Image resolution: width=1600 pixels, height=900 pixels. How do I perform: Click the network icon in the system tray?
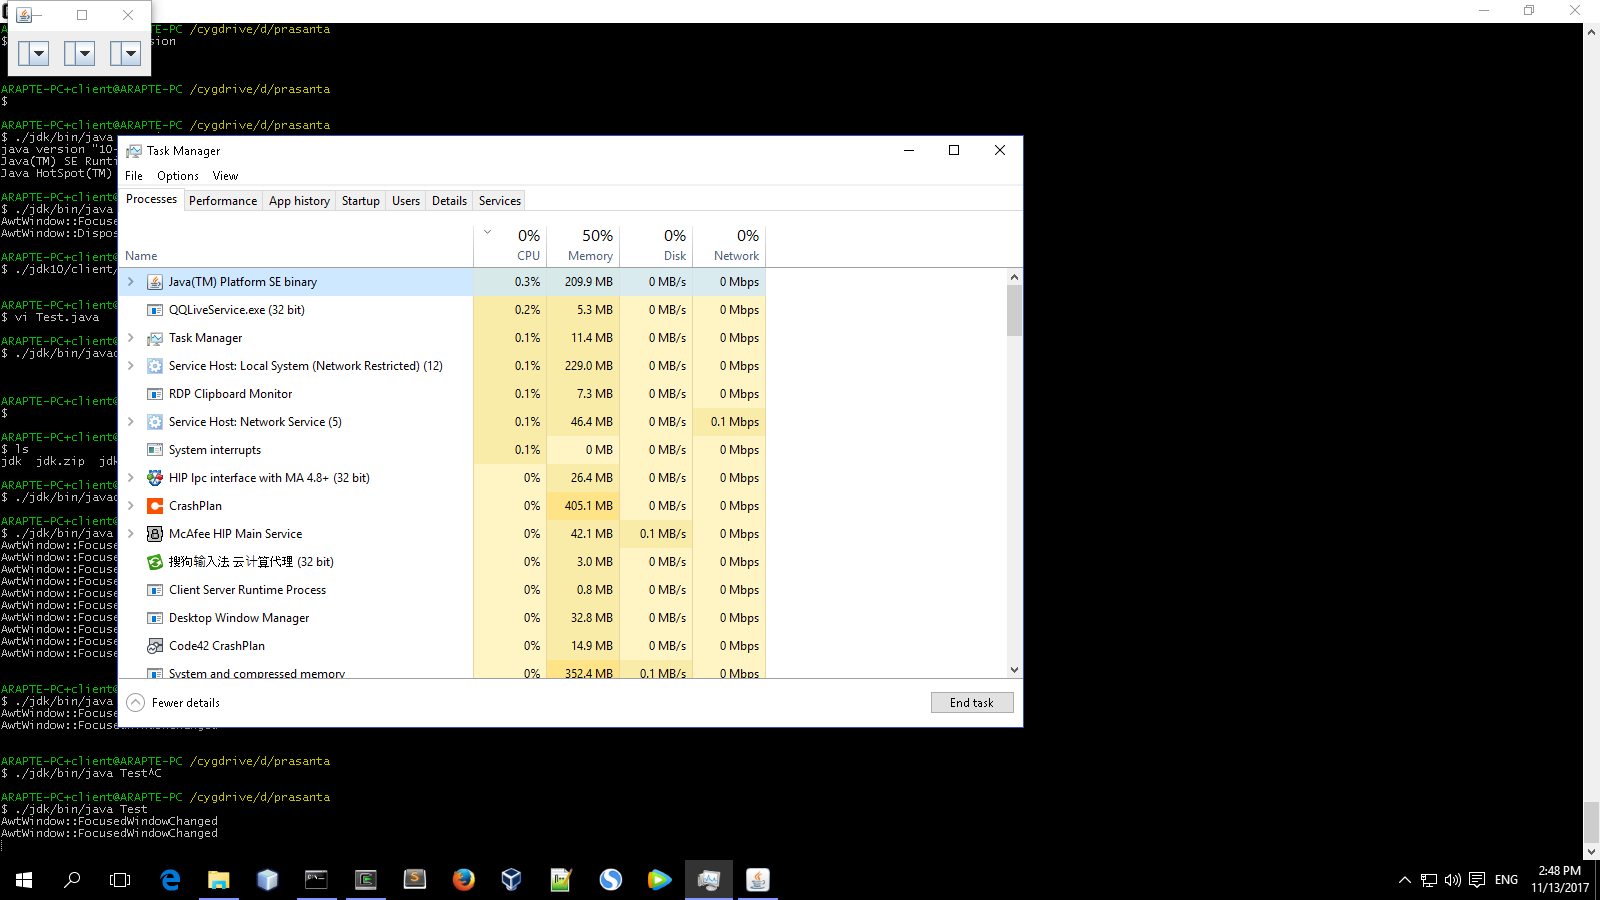point(1429,880)
